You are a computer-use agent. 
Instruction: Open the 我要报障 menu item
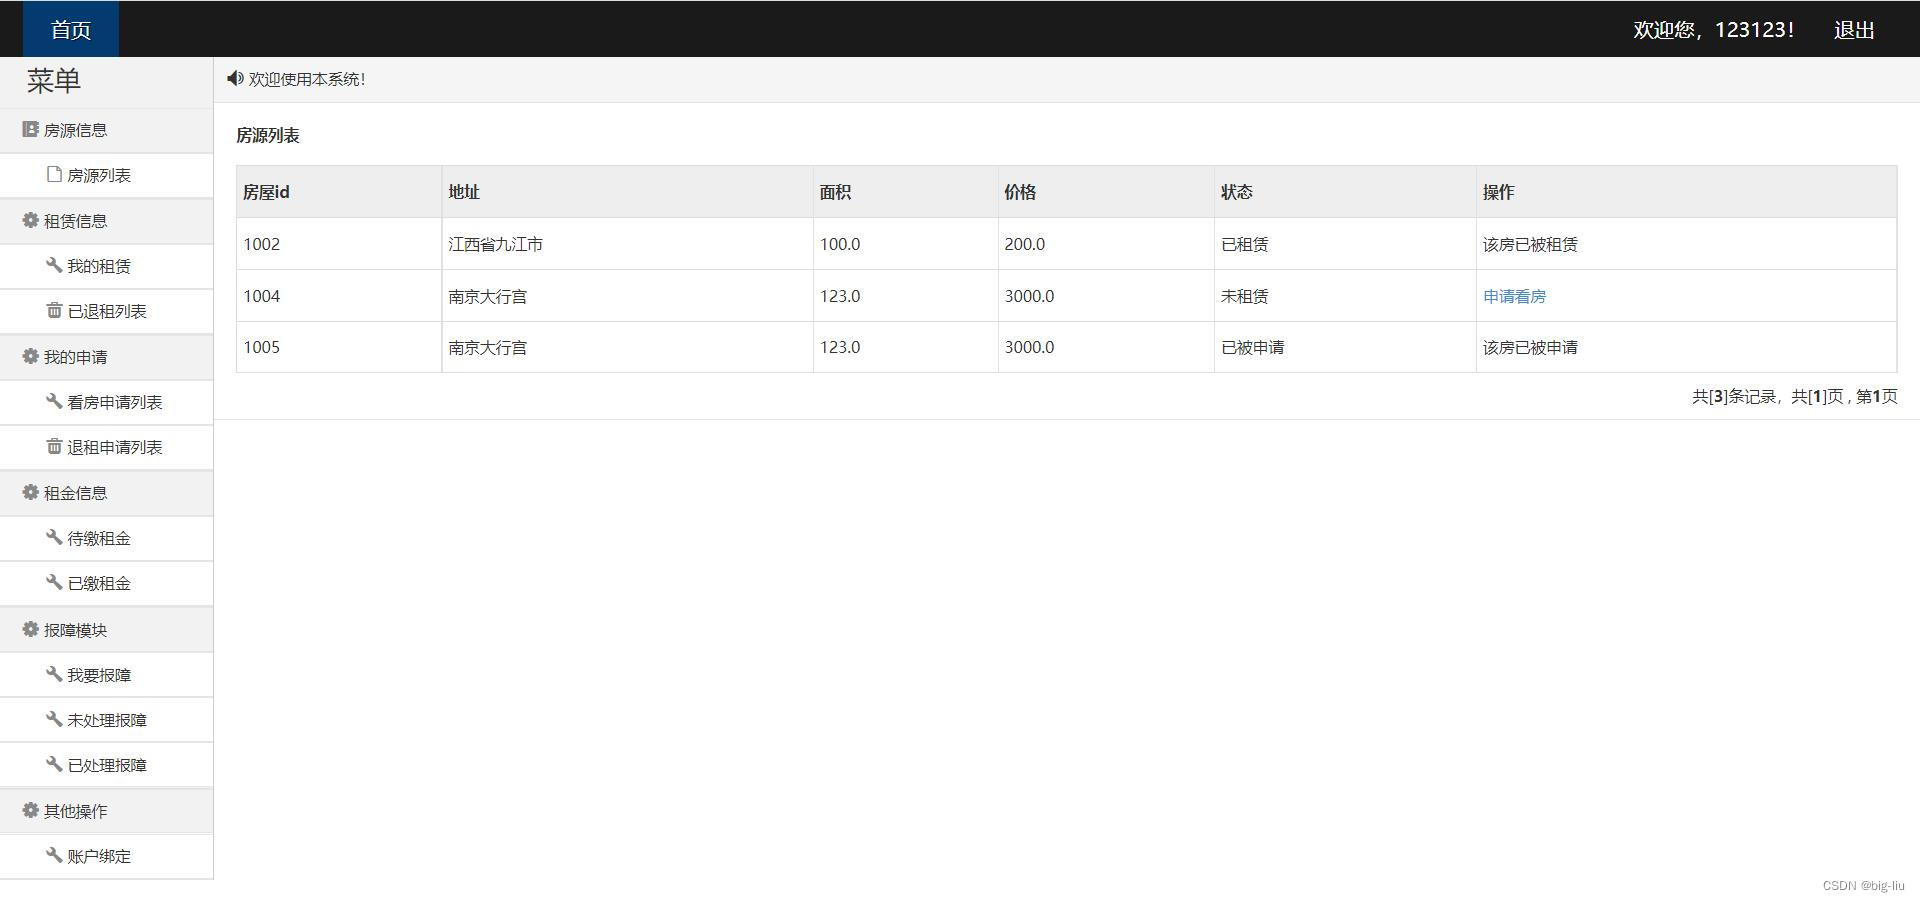pos(106,675)
